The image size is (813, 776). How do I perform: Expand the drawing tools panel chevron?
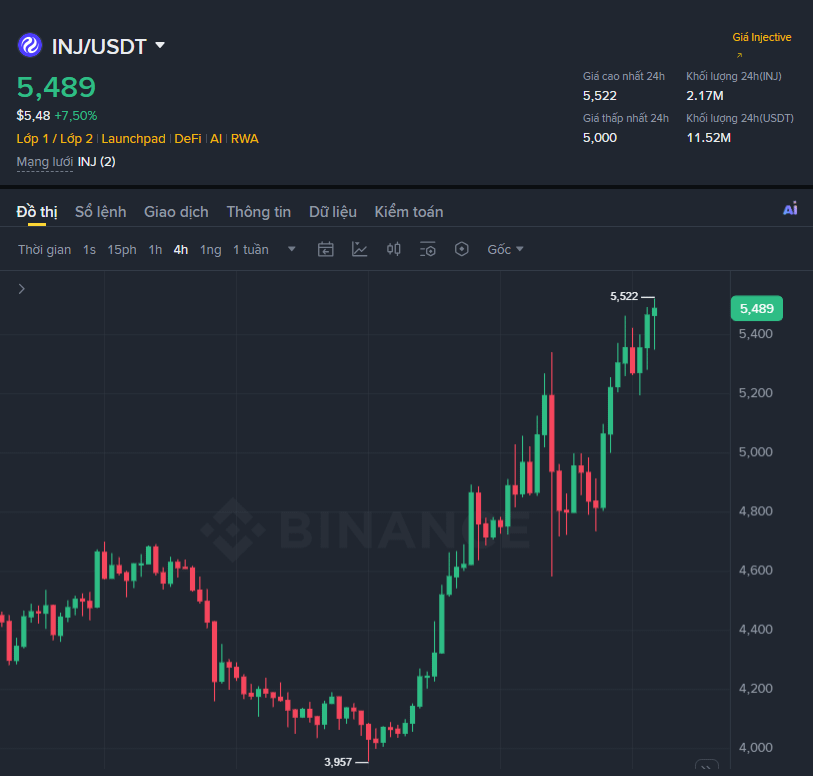point(21,289)
